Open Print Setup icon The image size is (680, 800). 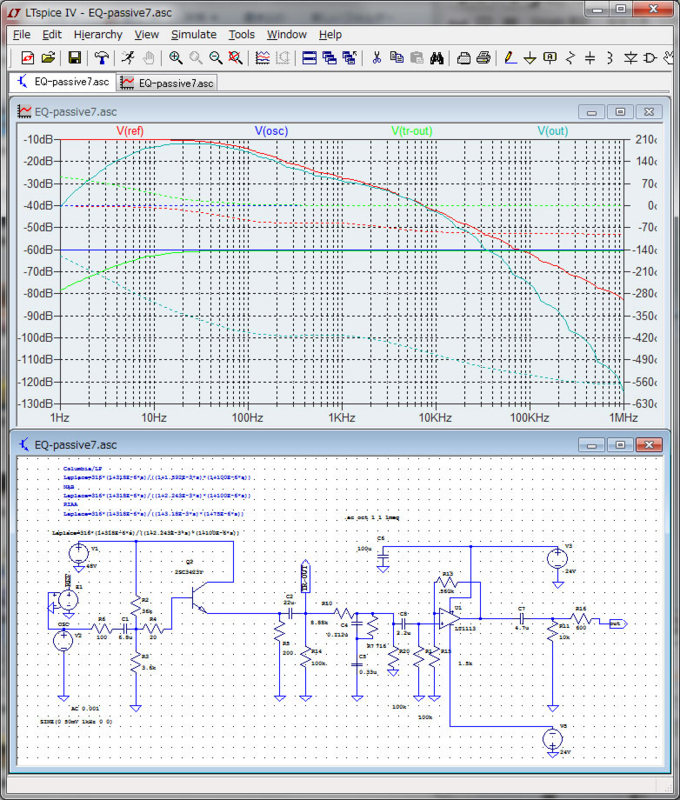[x=463, y=58]
